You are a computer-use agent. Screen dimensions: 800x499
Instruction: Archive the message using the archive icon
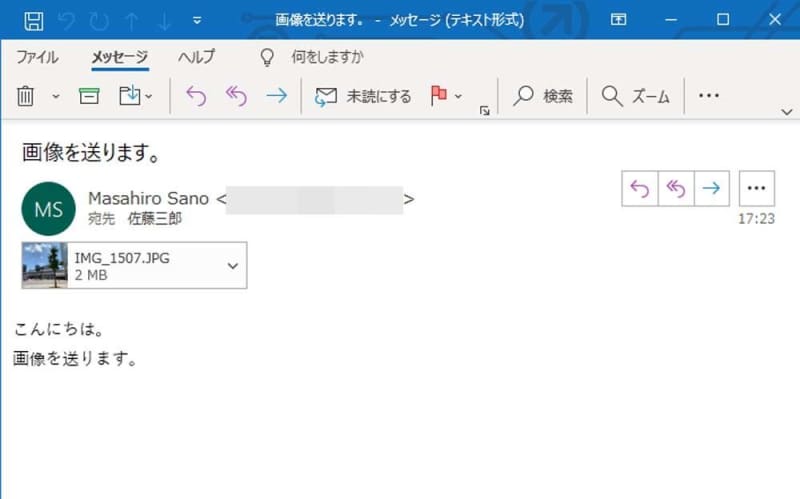coord(89,96)
